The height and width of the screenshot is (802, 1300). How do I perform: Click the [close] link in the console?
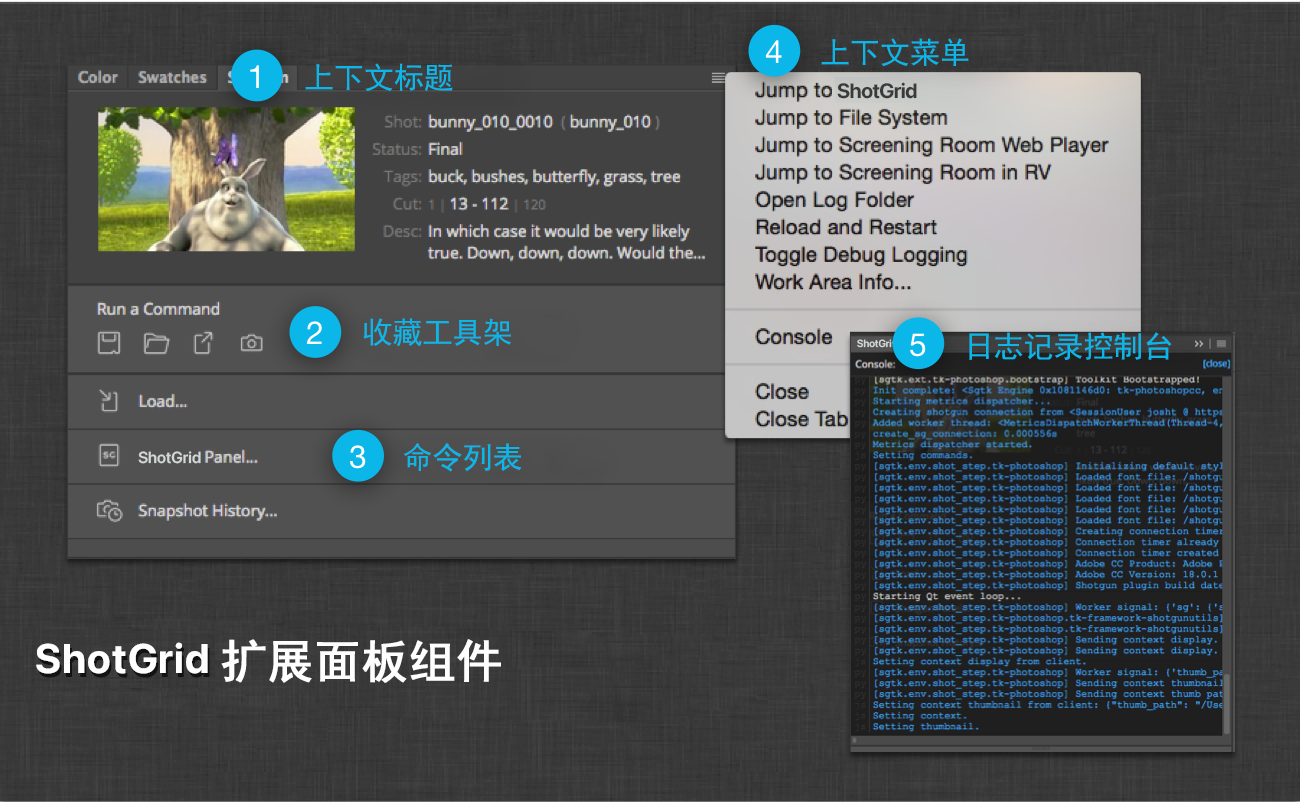pyautogui.click(x=1215, y=365)
